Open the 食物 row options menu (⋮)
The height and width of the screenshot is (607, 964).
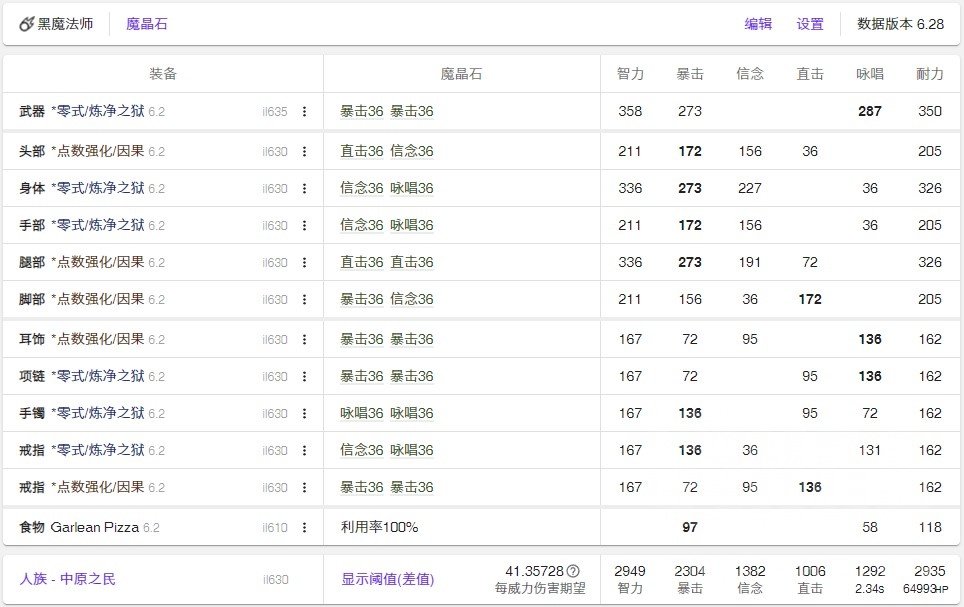click(305, 527)
